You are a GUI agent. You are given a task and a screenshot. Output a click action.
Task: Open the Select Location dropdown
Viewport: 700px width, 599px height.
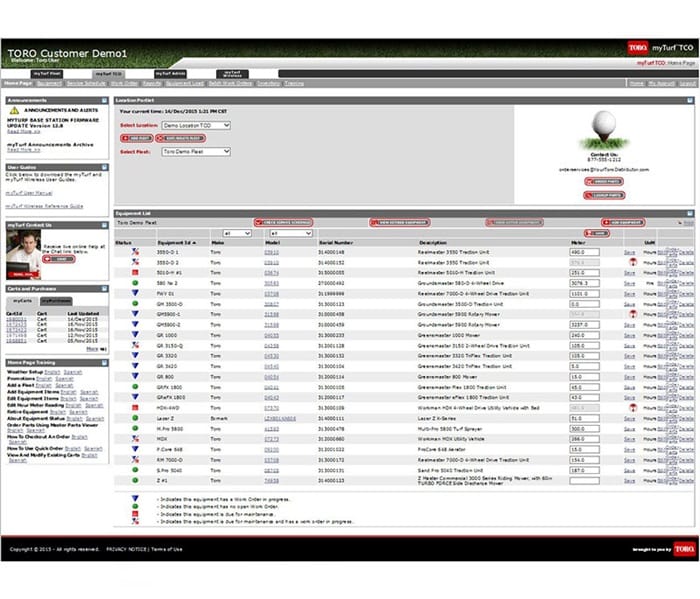(196, 125)
